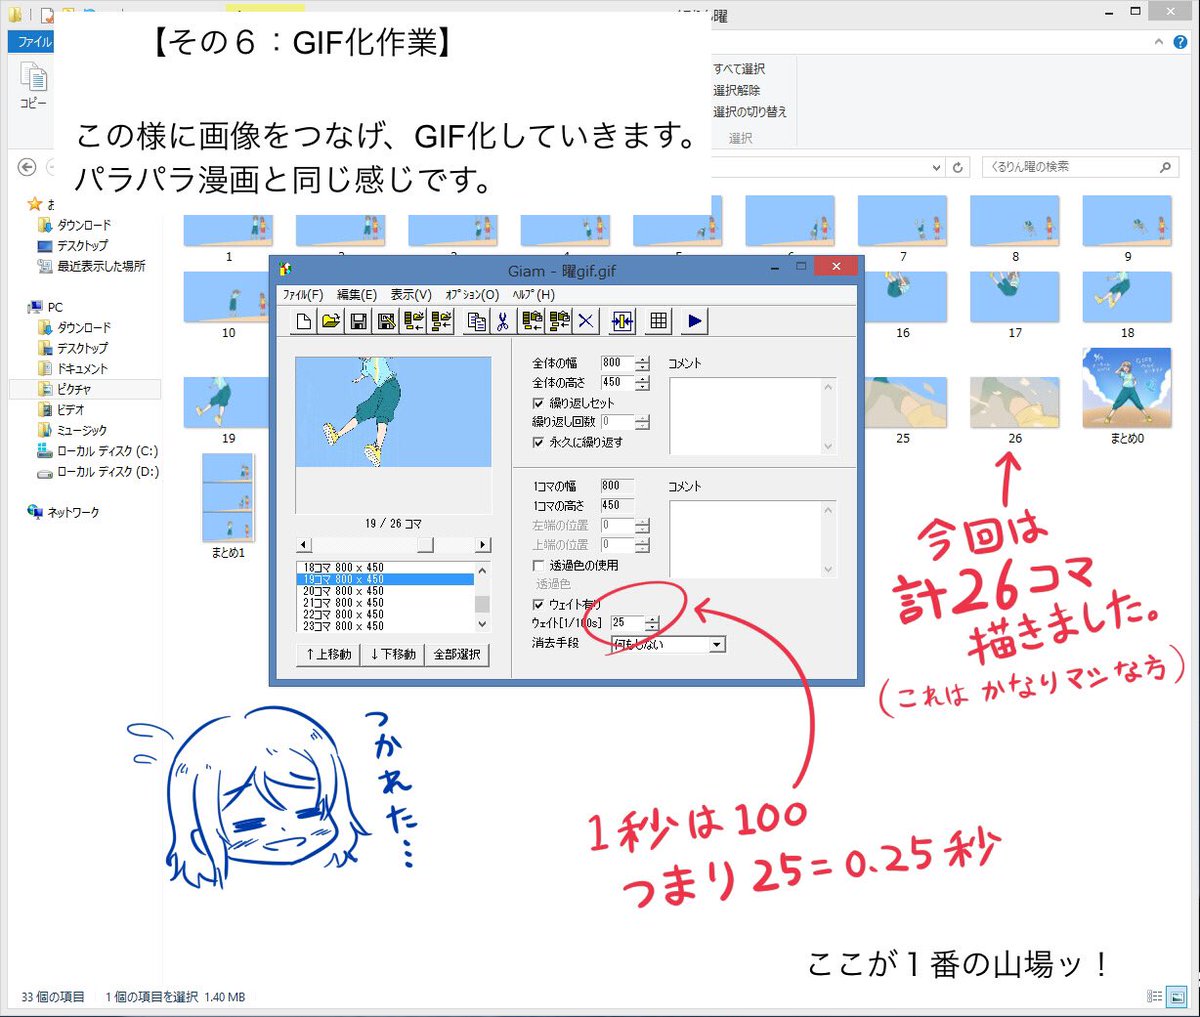Click the 全体の幅 value field
The height and width of the screenshot is (1017, 1200).
[x=617, y=364]
